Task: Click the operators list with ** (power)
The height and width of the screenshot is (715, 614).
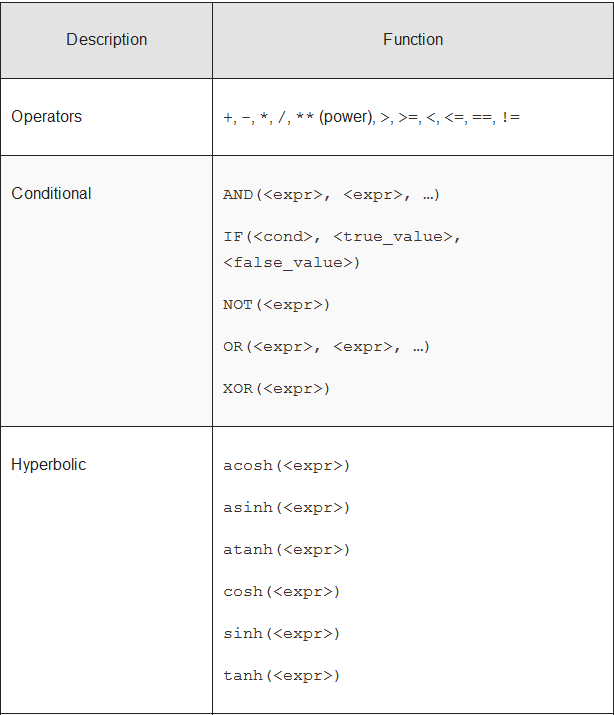Action: point(371,117)
